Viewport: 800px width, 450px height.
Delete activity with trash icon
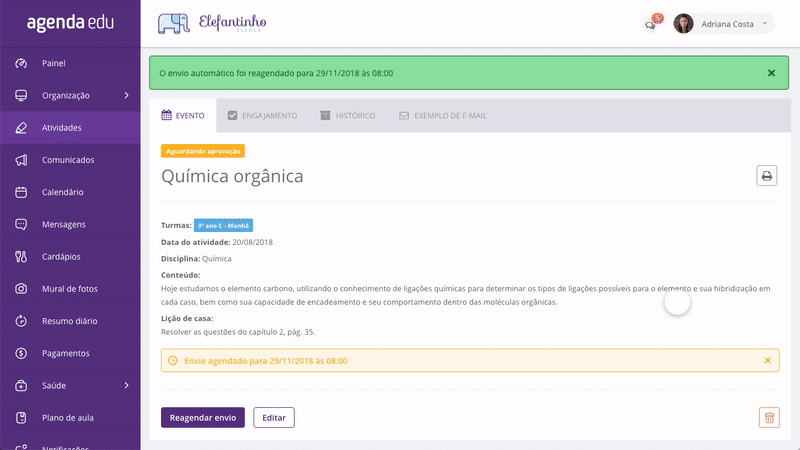coord(769,417)
